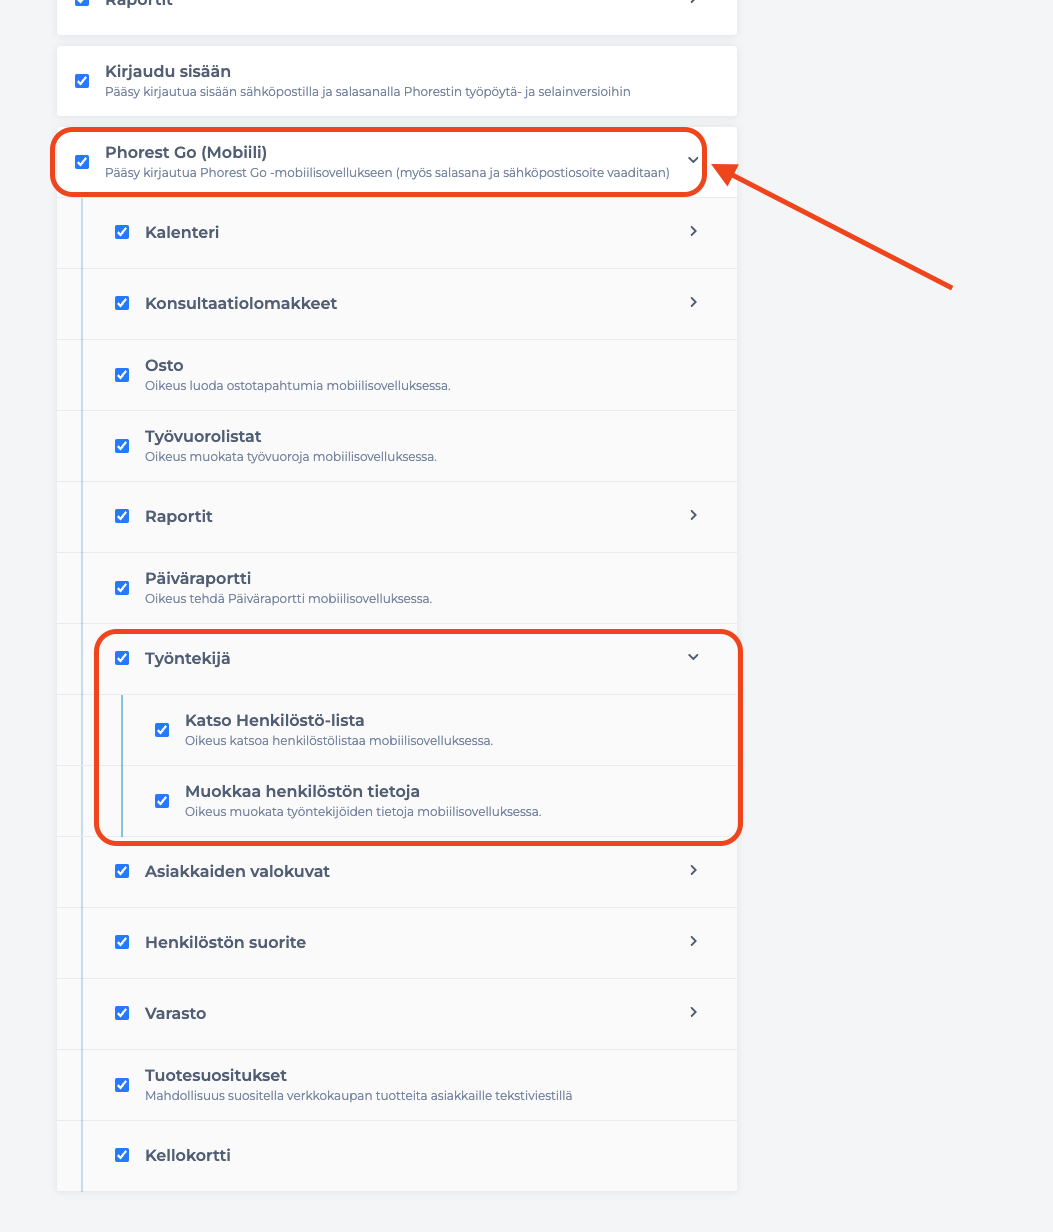
Task: Expand the Raportit sub-permissions chevron
Action: (693, 515)
